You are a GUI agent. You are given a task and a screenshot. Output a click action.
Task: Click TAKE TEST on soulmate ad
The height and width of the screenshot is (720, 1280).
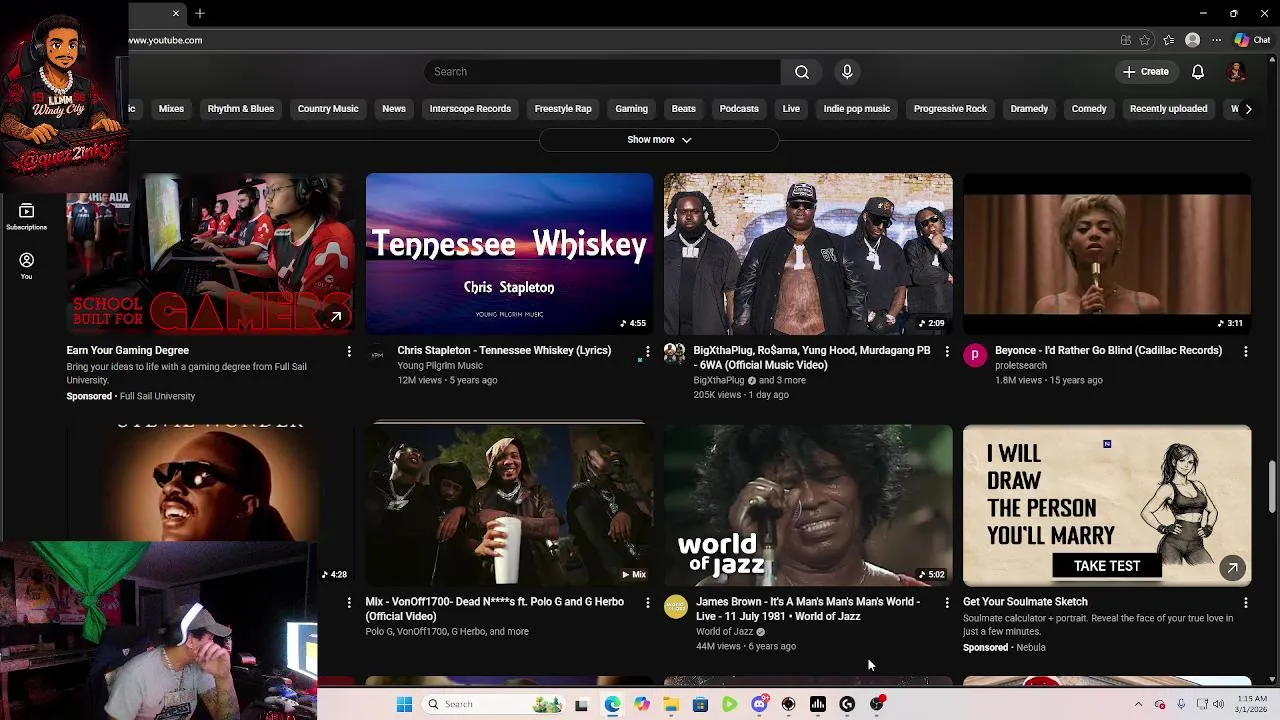(1106, 566)
